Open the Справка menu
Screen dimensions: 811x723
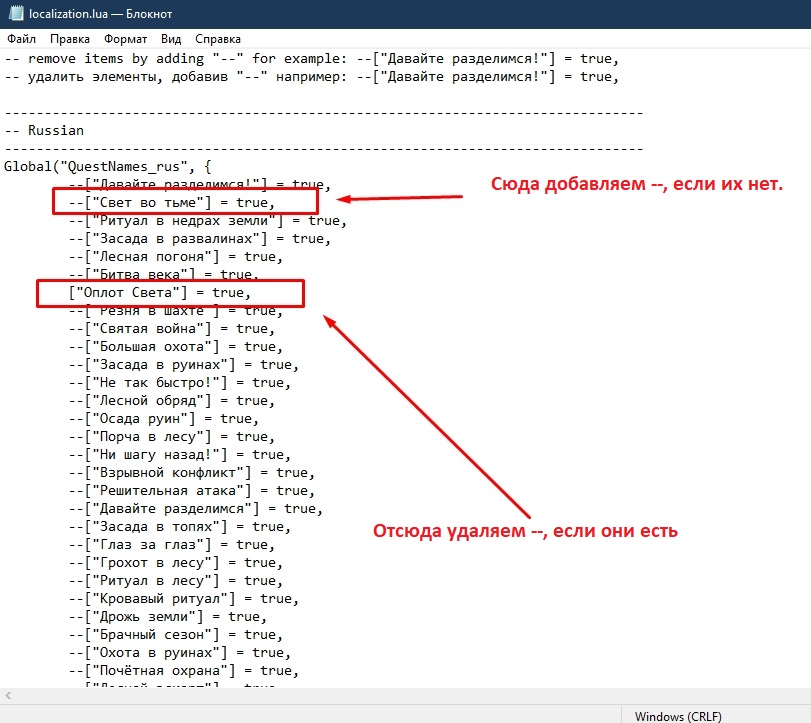tap(218, 39)
